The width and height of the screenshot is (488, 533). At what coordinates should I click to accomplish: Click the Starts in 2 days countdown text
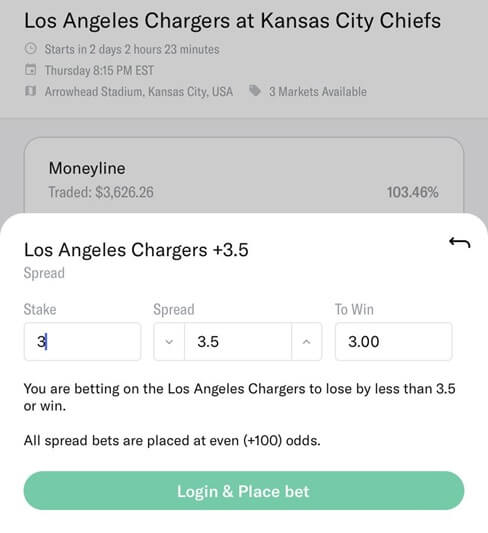pos(132,49)
